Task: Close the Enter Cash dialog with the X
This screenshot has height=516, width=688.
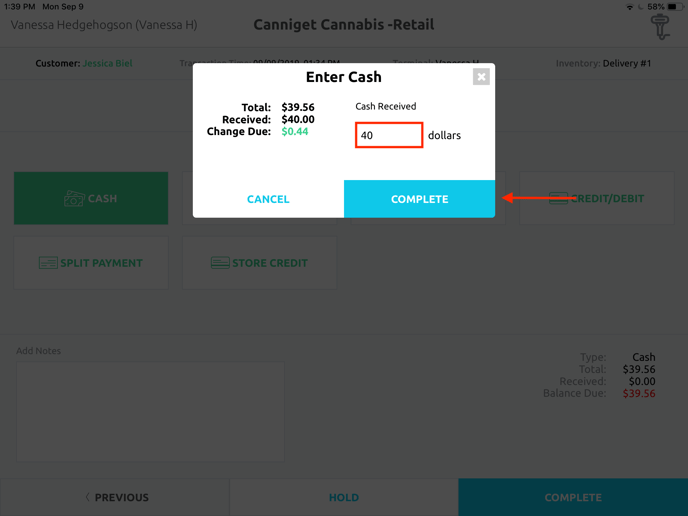Action: point(481,77)
